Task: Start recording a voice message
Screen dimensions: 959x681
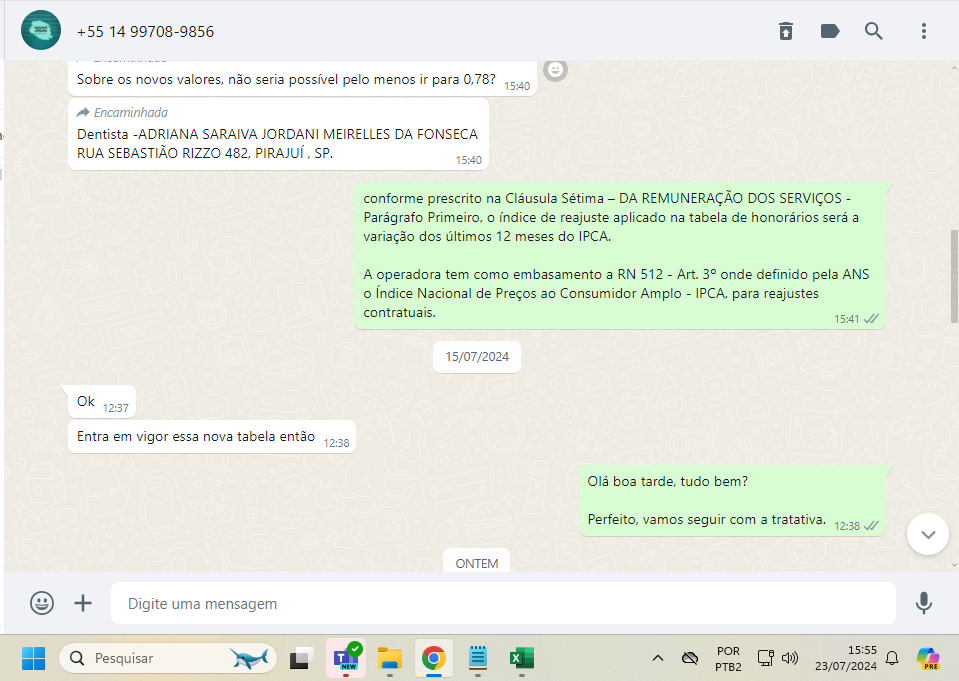Action: pyautogui.click(x=924, y=603)
